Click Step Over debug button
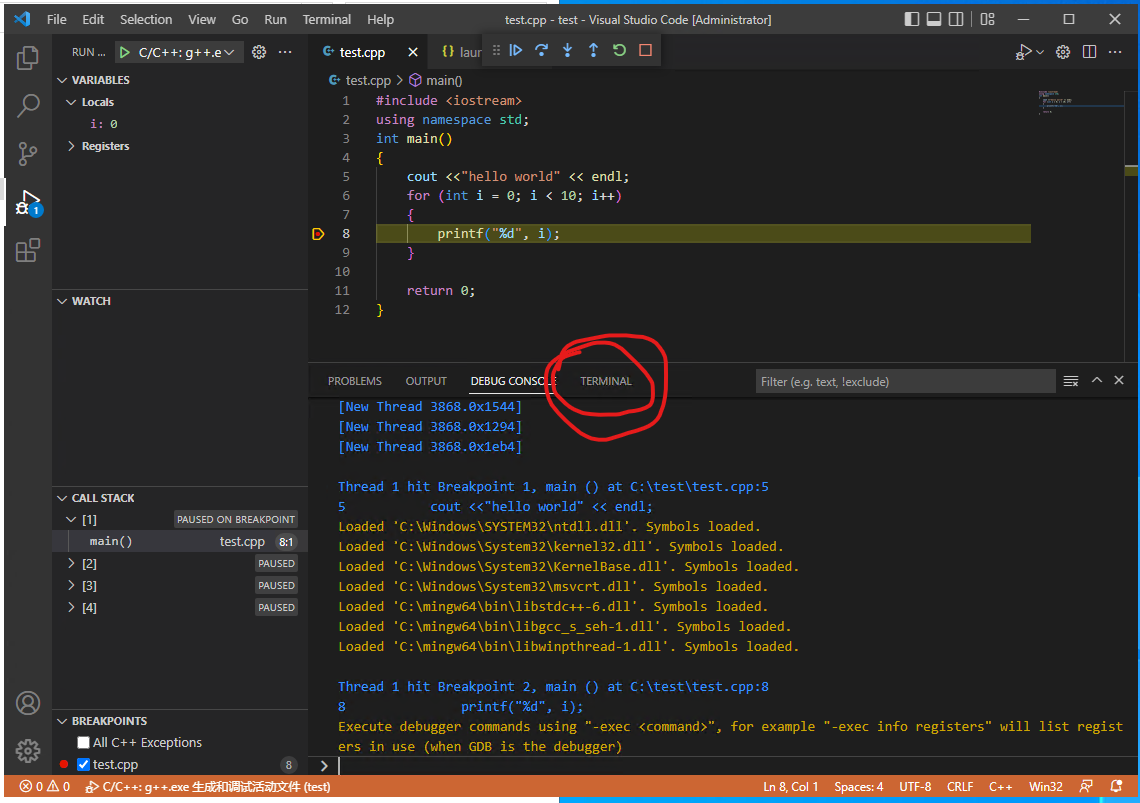The width and height of the screenshot is (1140, 803). point(542,50)
